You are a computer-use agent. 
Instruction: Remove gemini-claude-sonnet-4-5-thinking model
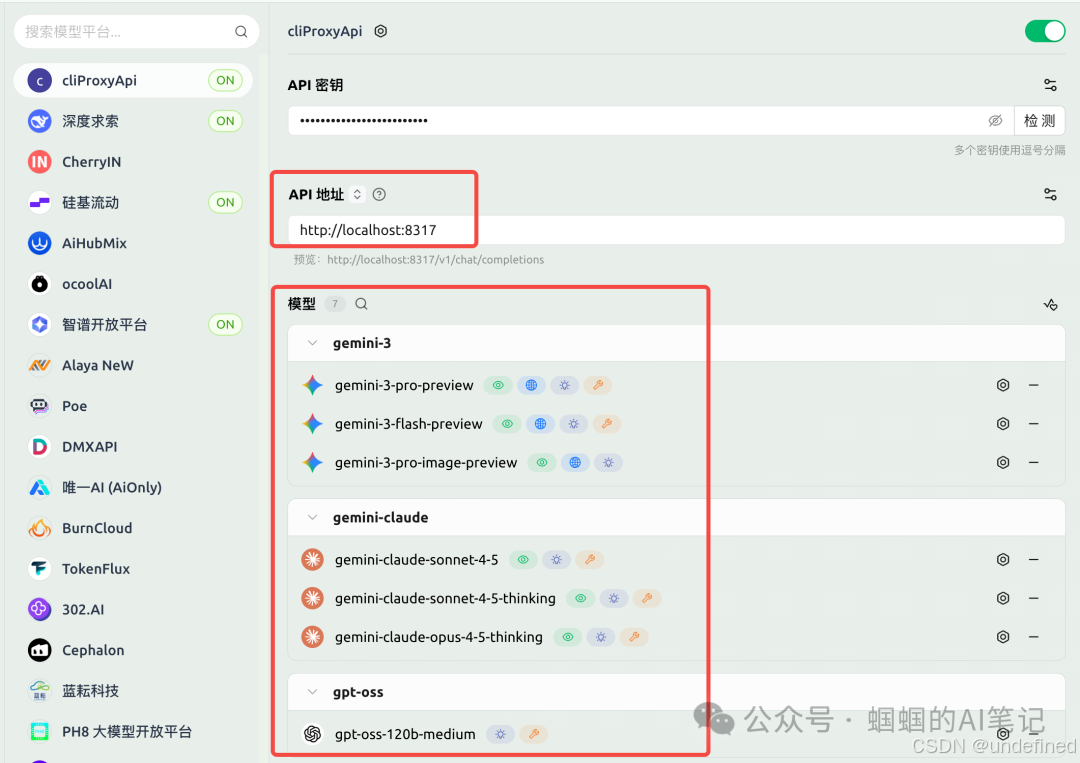pyautogui.click(x=1033, y=598)
